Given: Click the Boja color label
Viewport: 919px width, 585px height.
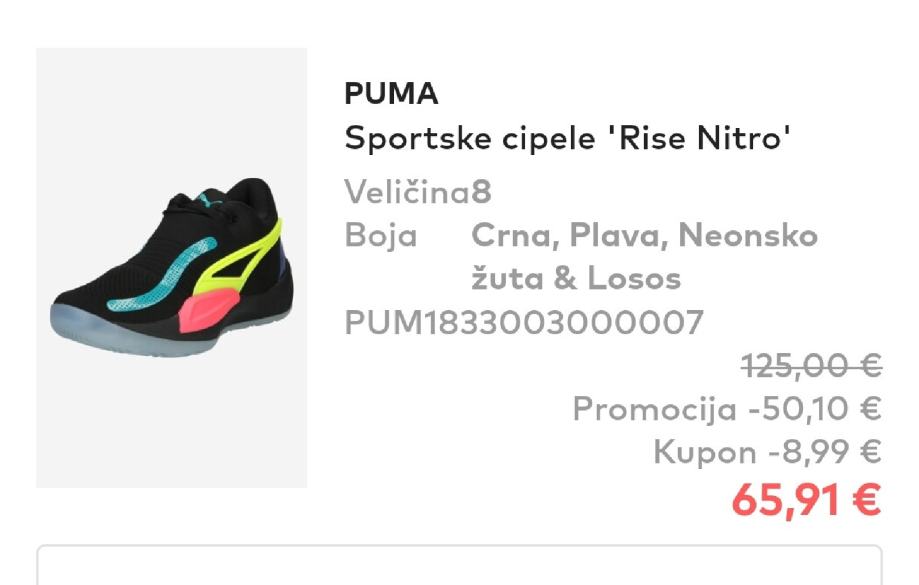Looking at the screenshot, I should tap(381, 236).
